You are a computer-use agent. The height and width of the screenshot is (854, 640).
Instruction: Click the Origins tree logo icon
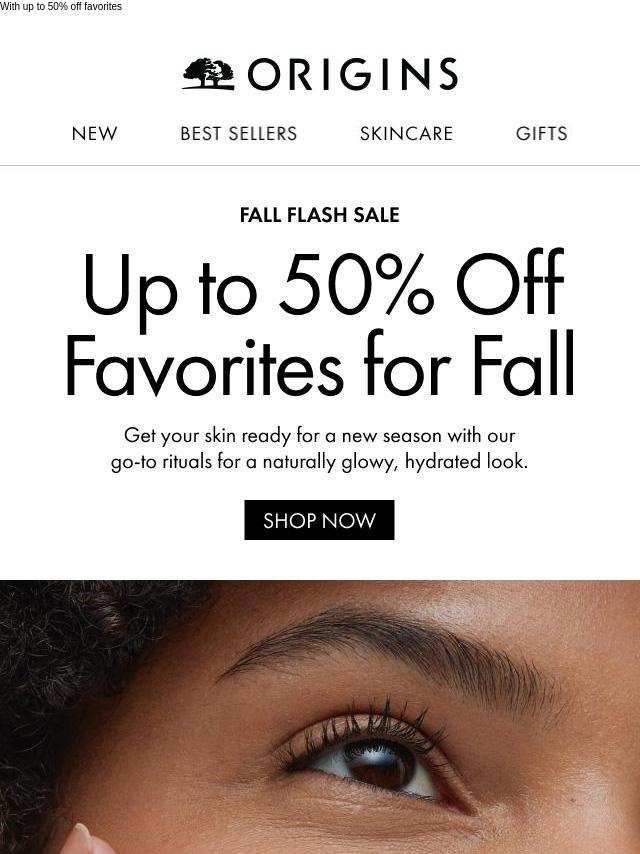[x=209, y=74]
